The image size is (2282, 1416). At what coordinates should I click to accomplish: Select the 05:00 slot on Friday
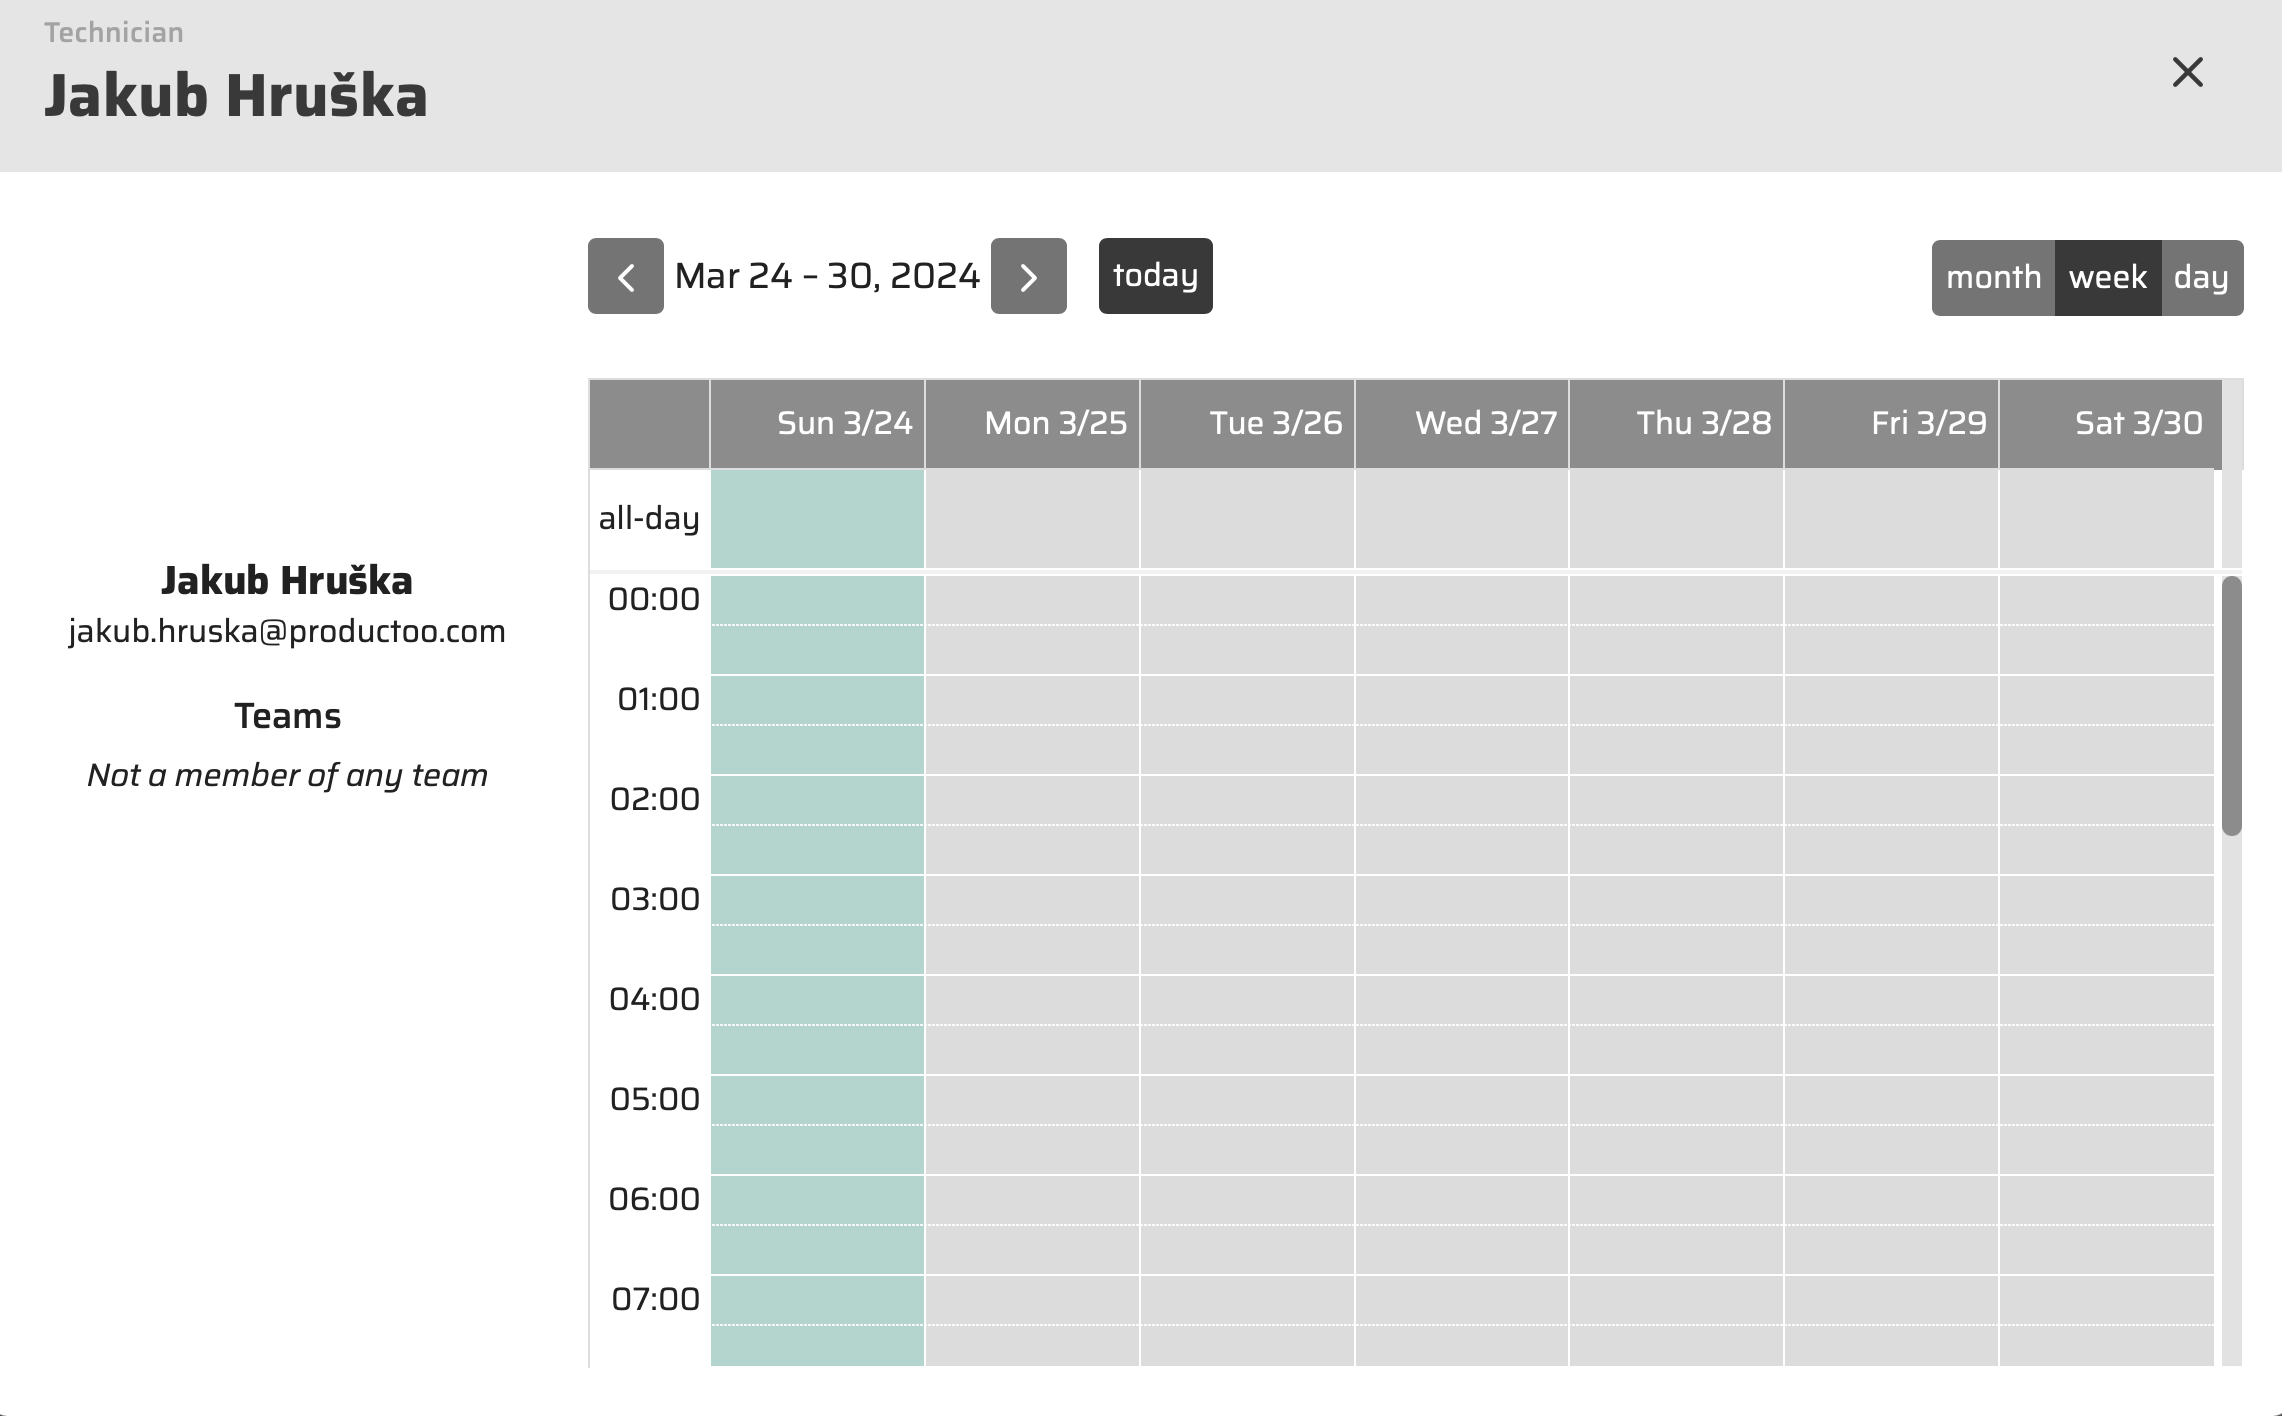1890,1100
